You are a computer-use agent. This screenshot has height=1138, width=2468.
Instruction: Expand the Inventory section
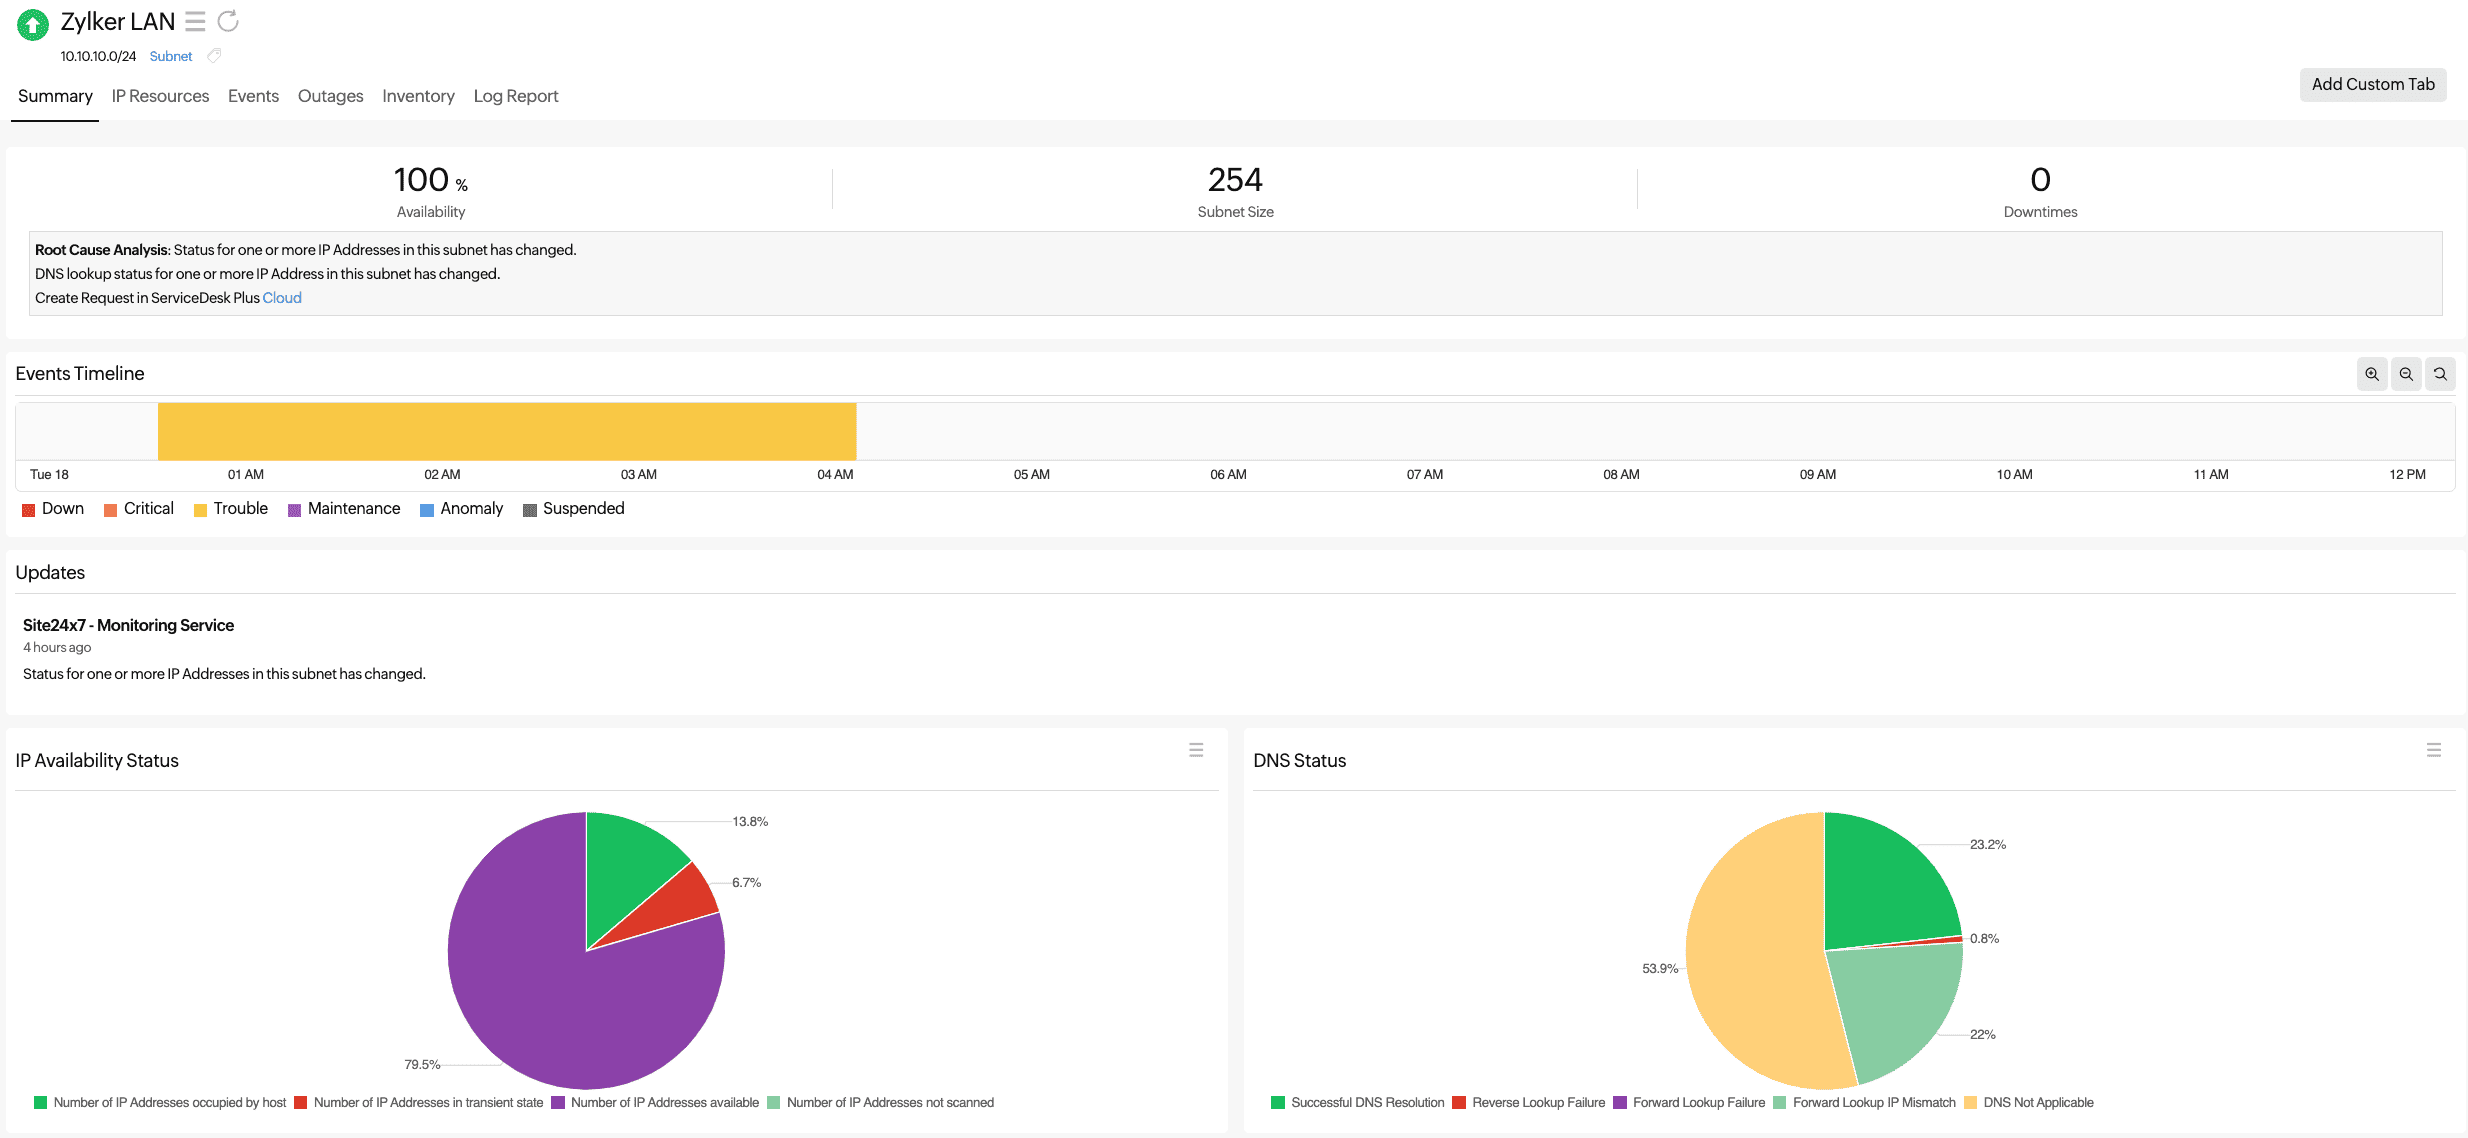coord(417,96)
